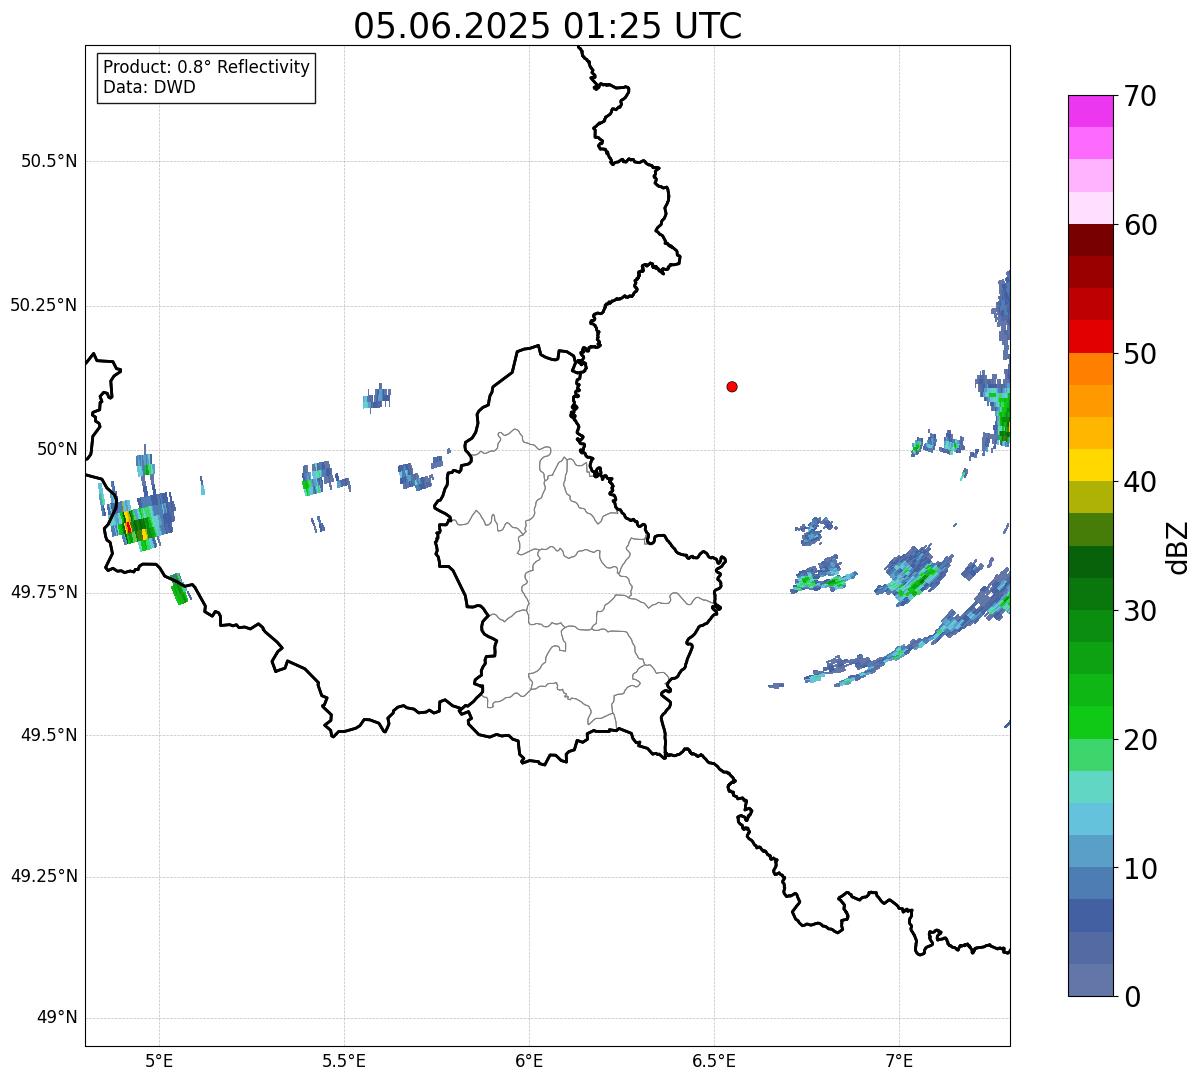Viewport: 1202px width, 1081px height.
Task: Pick the palest pink colorbar segment above 60
Action: (x=1090, y=208)
